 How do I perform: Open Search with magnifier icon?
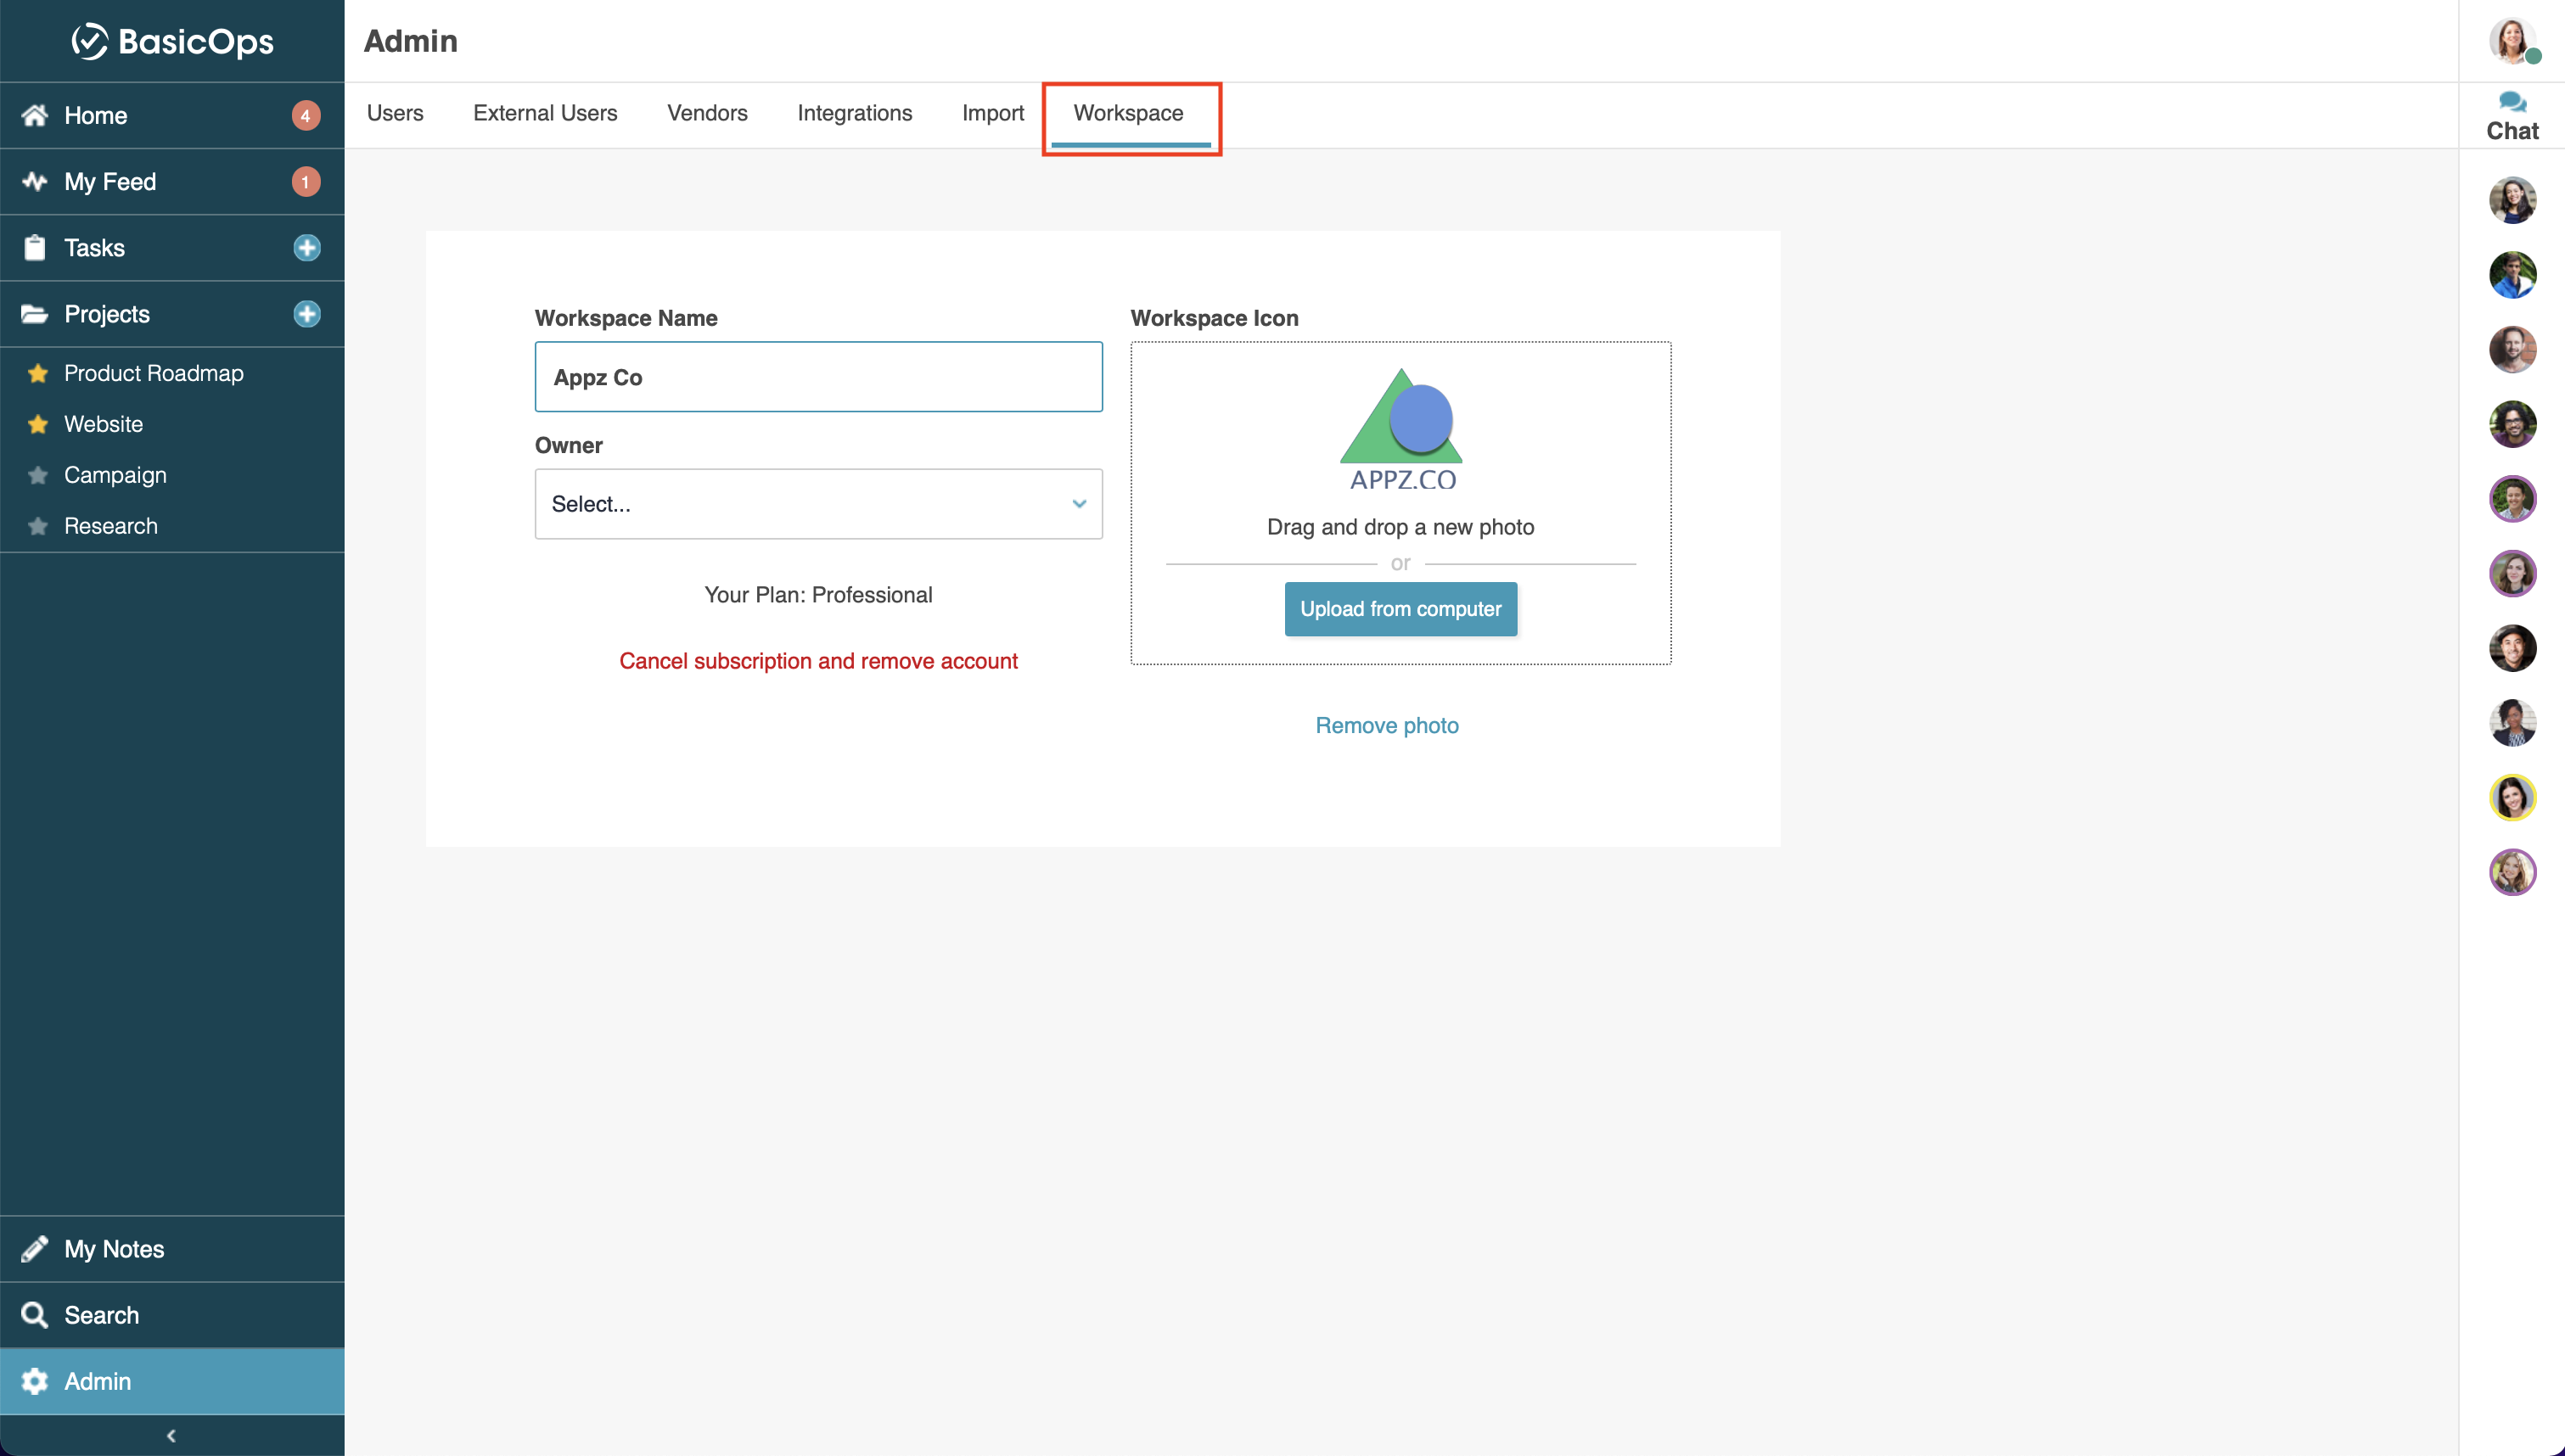[x=35, y=1314]
